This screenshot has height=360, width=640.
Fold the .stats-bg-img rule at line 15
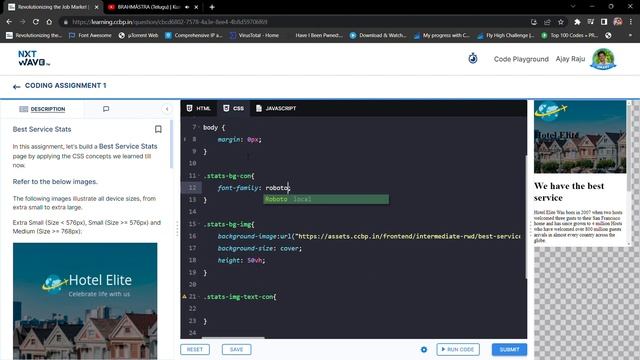coord(199,224)
